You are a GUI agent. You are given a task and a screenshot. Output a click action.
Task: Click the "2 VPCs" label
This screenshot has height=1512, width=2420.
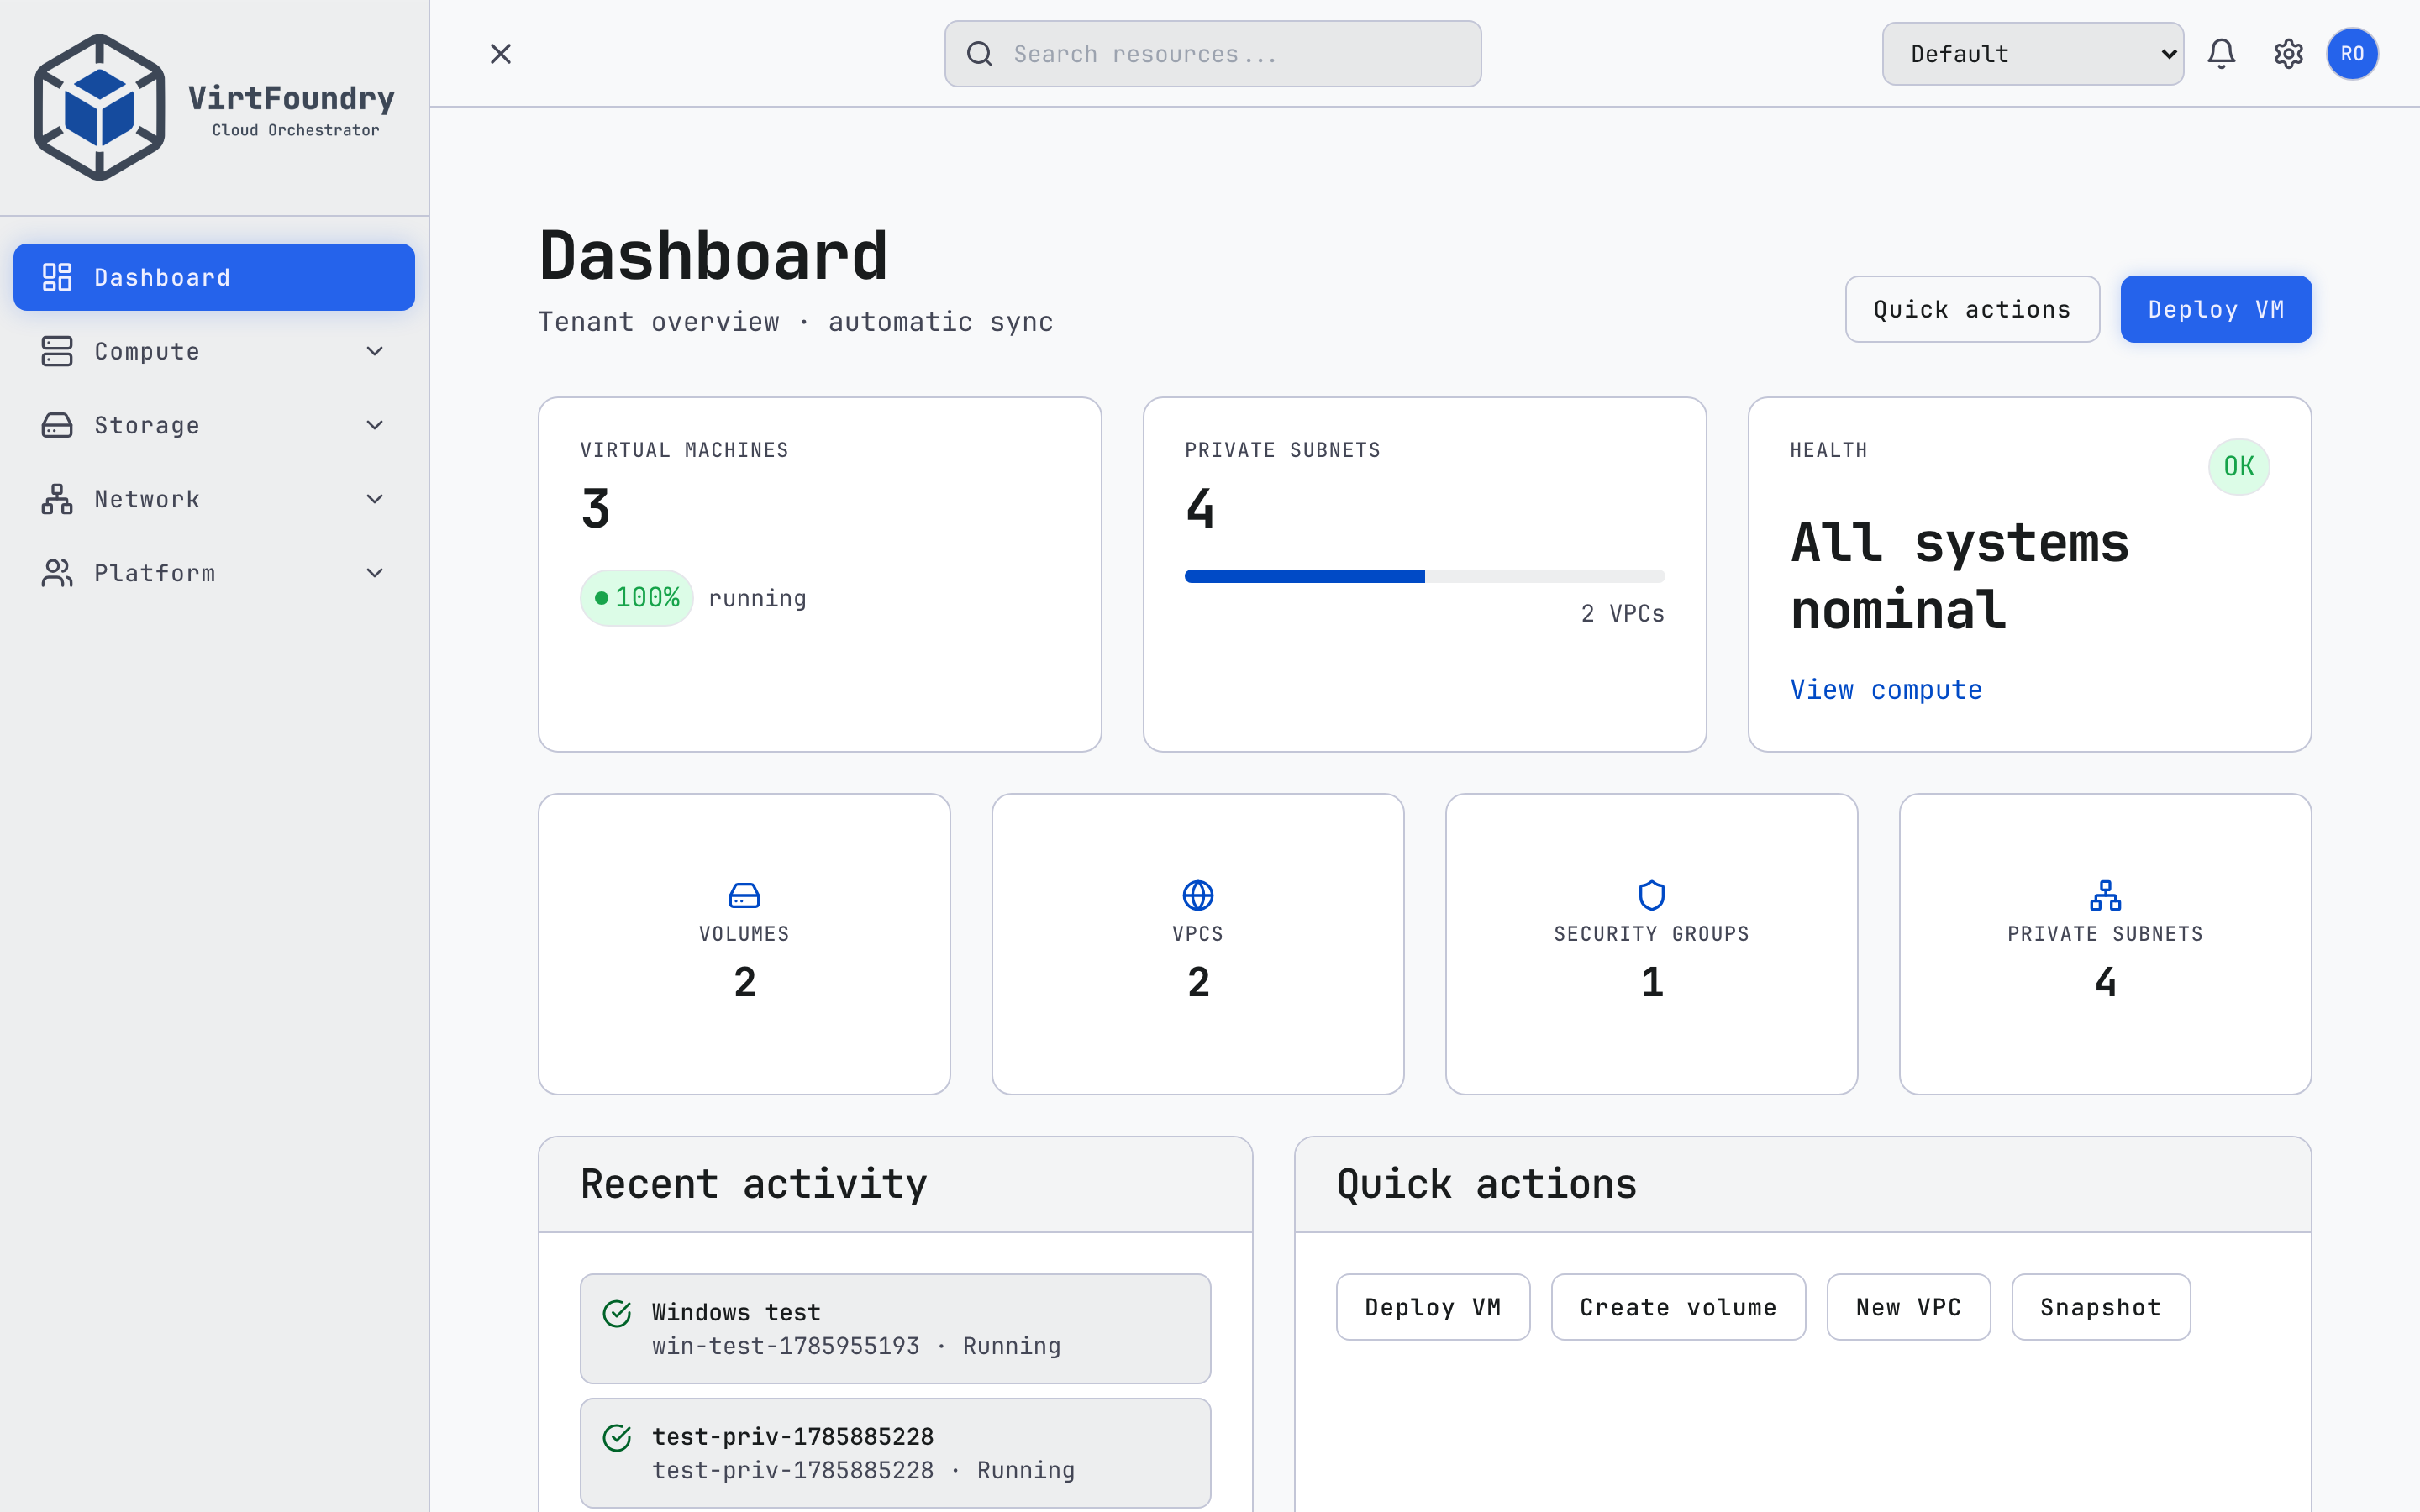click(x=1622, y=614)
